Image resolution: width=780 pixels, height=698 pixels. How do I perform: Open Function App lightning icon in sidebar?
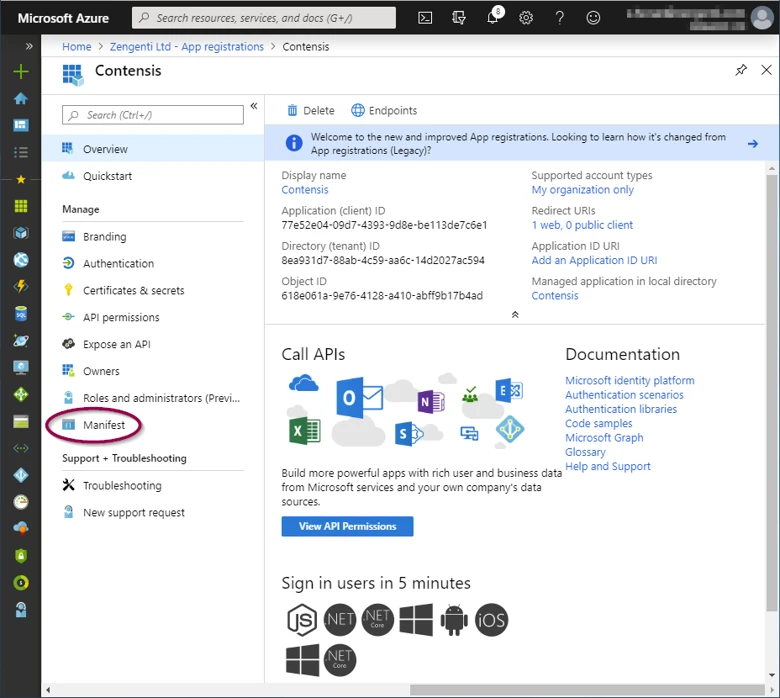[x=21, y=287]
